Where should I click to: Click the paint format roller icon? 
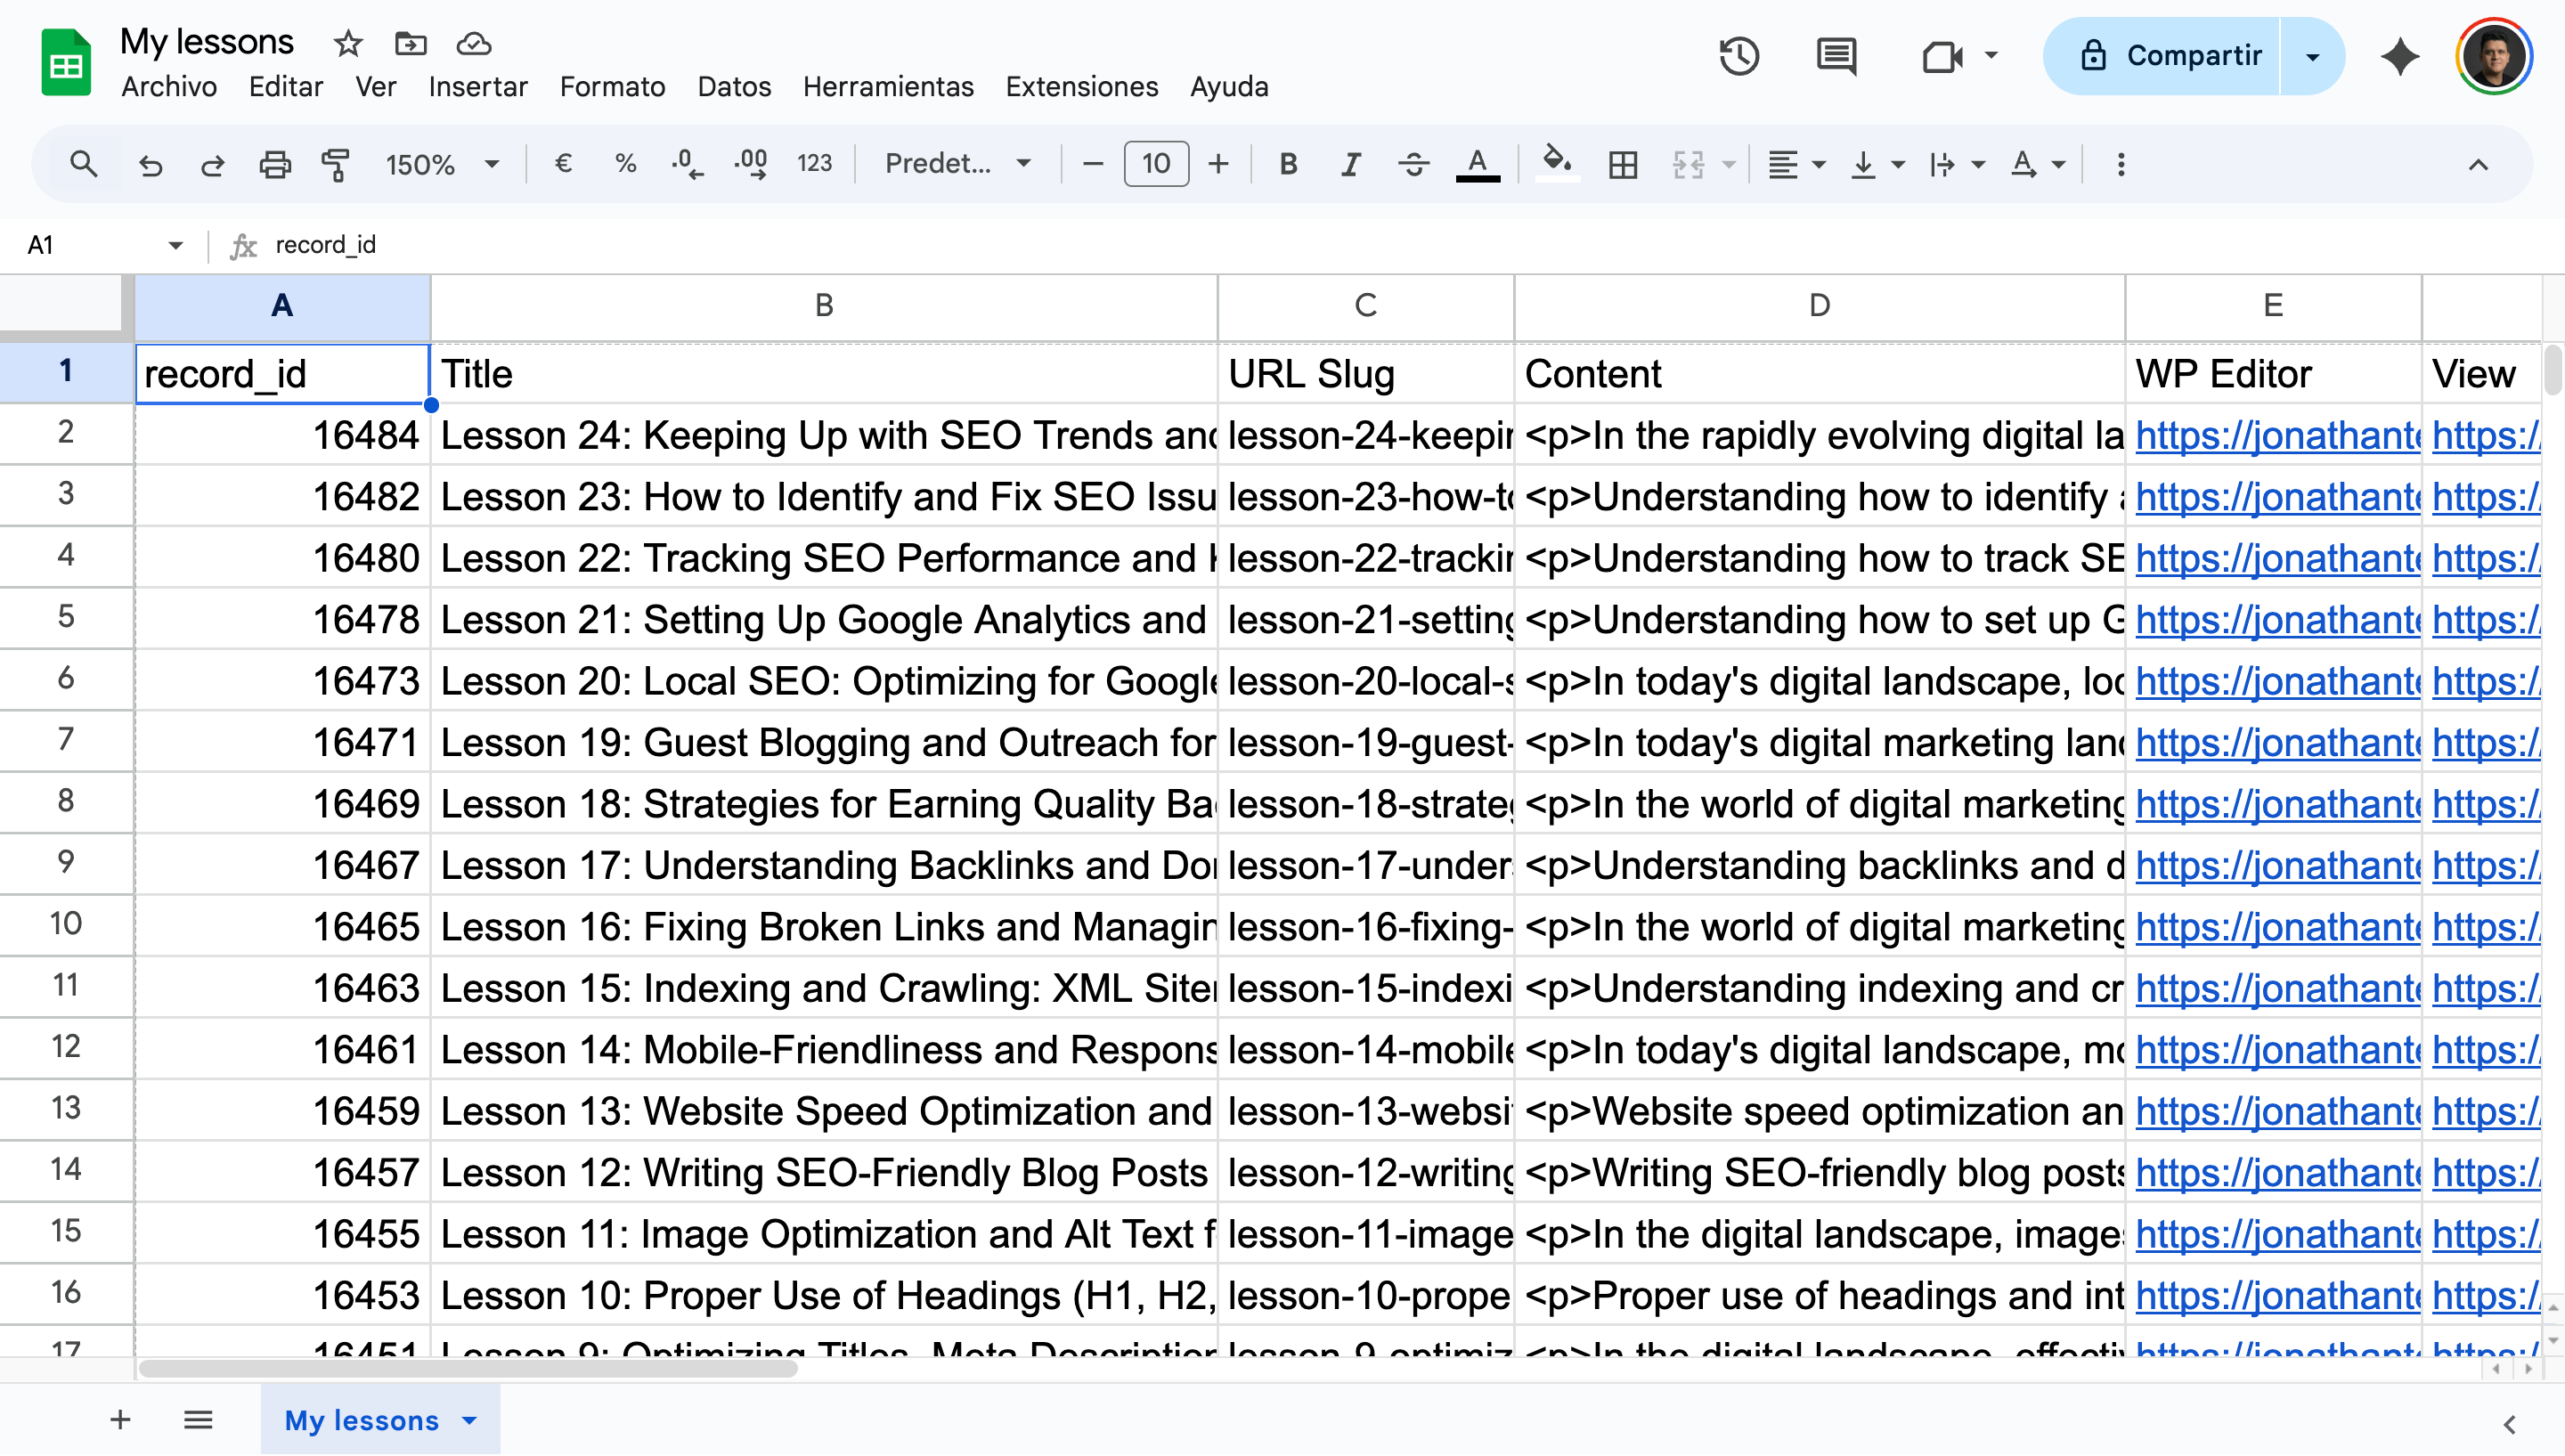pyautogui.click(x=335, y=164)
